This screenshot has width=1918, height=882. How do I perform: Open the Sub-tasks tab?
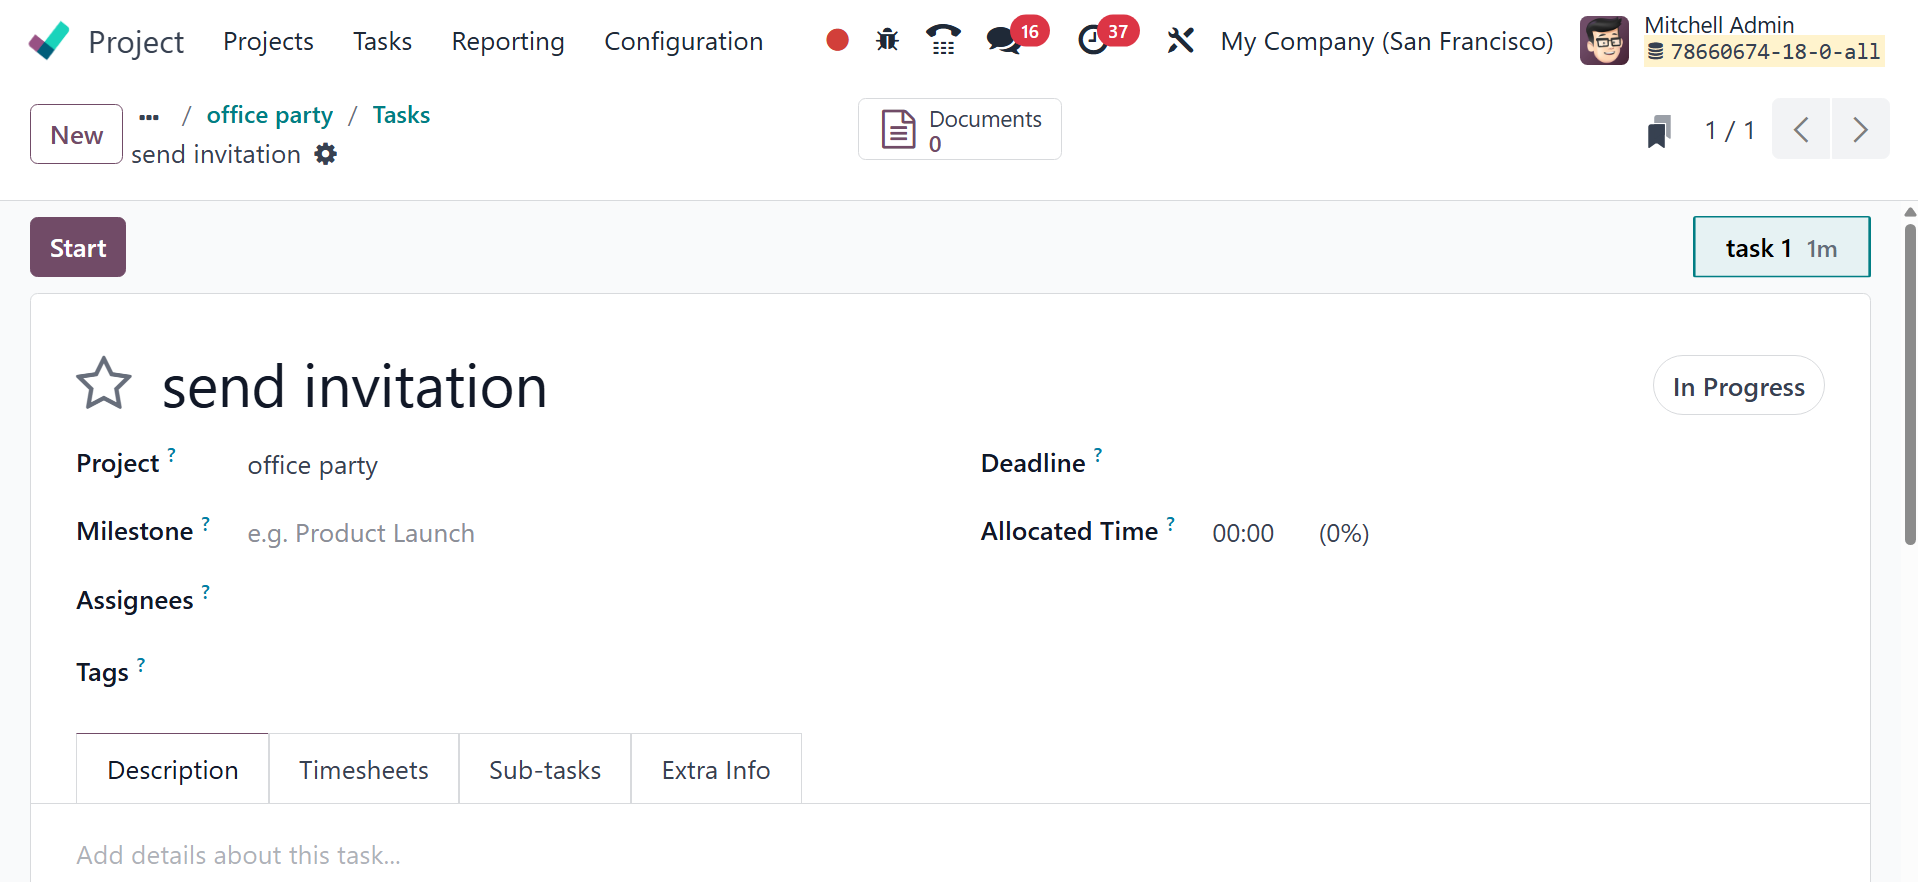(545, 770)
